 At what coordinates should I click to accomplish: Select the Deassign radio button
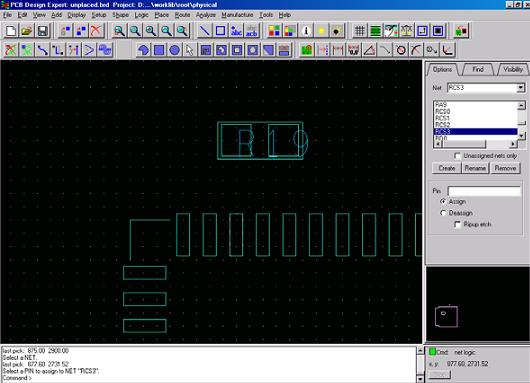(x=443, y=213)
